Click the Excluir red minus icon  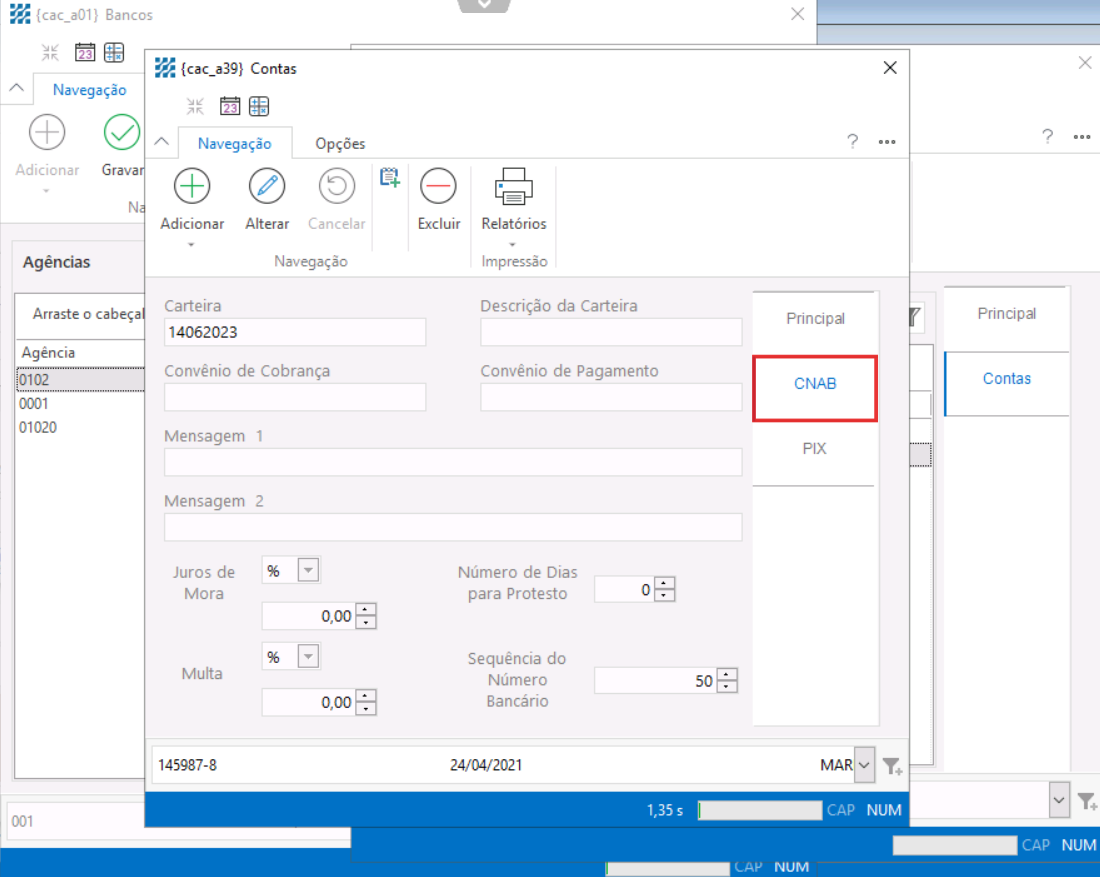point(438,186)
